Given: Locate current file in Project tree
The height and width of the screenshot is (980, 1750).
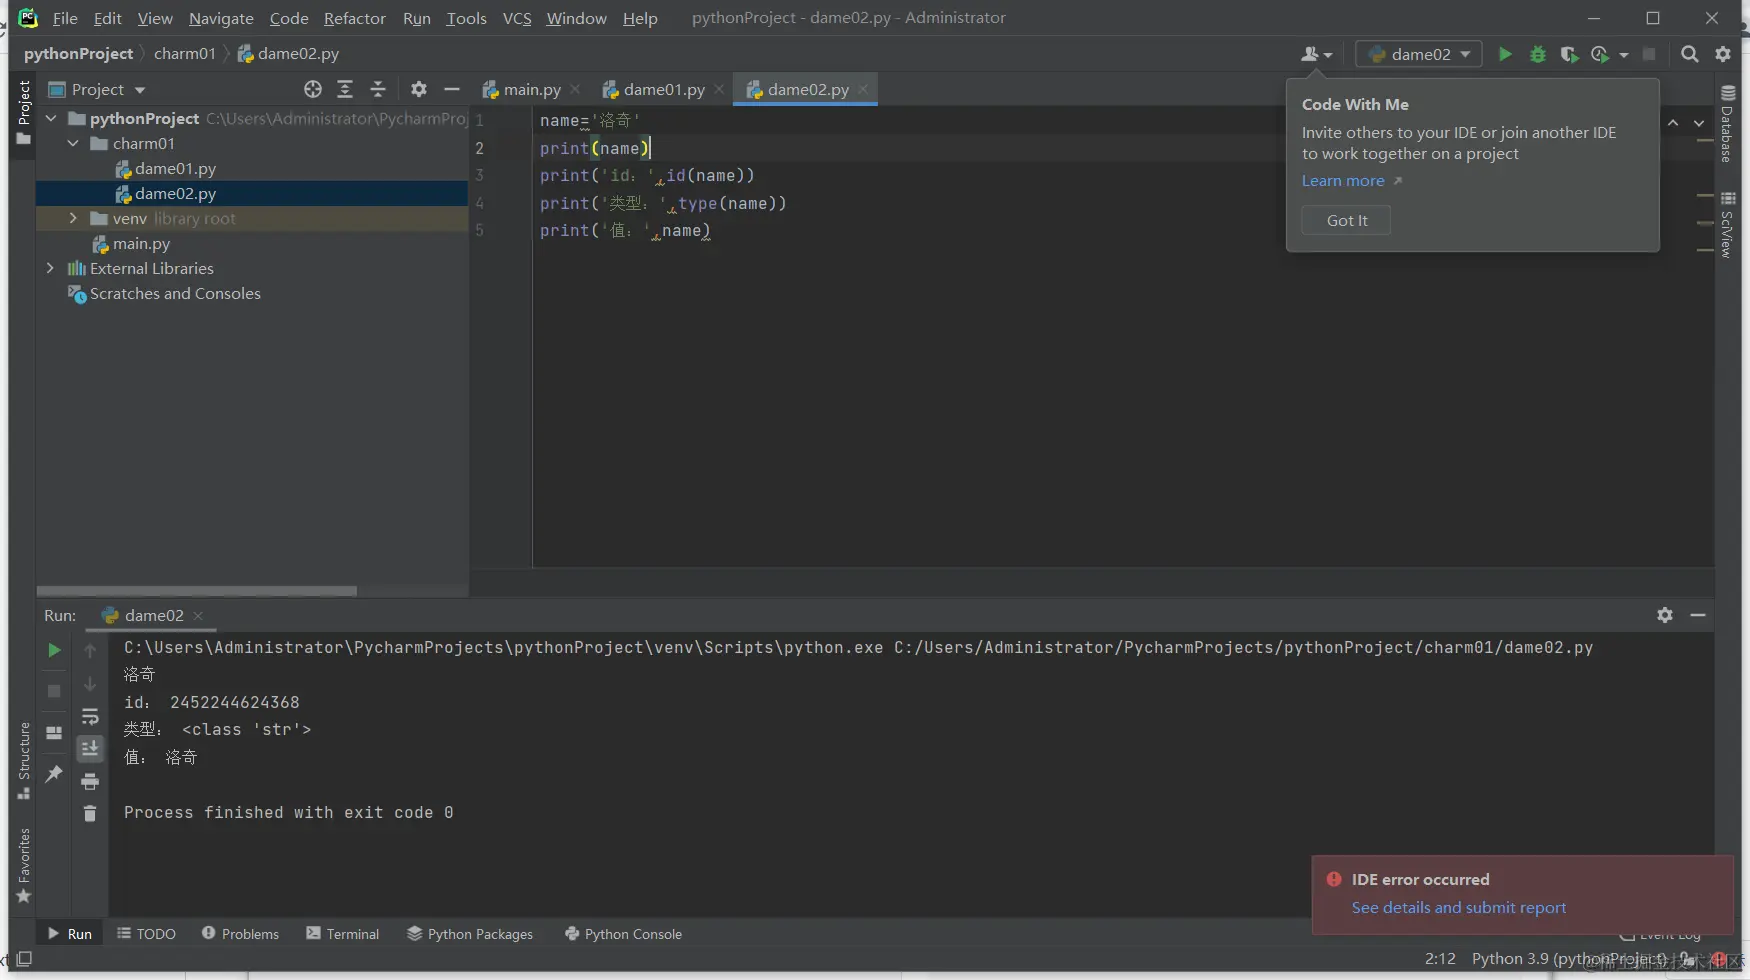Looking at the screenshot, I should click(x=313, y=89).
